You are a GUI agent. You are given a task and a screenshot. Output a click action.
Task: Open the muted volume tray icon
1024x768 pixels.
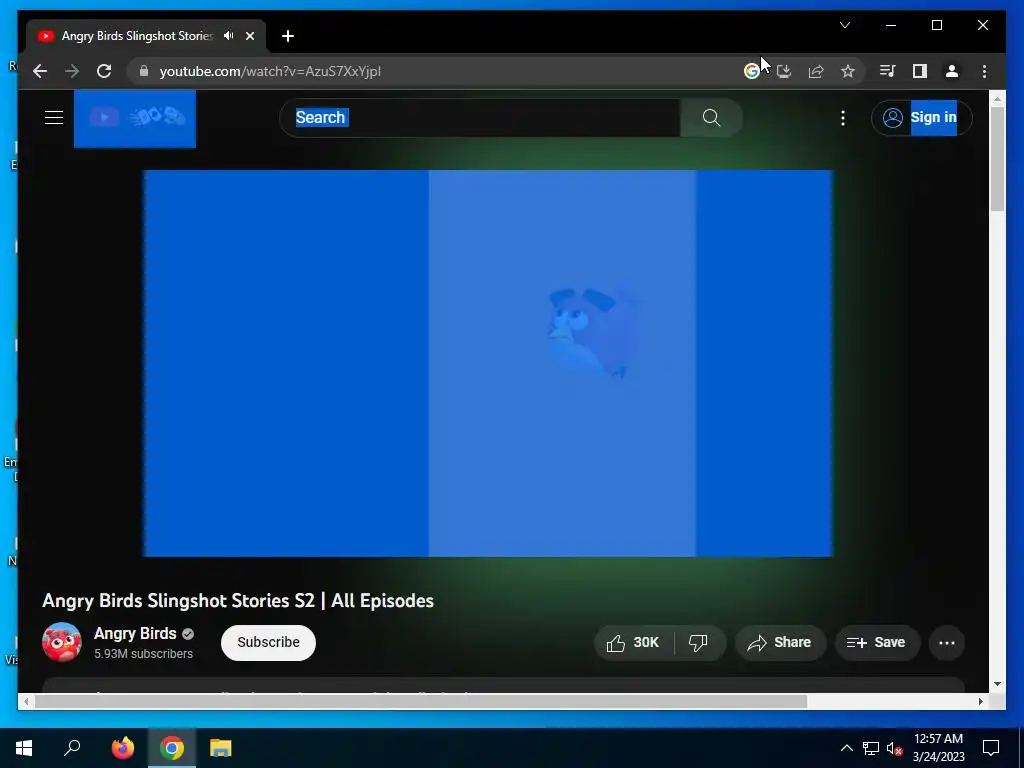coord(895,748)
